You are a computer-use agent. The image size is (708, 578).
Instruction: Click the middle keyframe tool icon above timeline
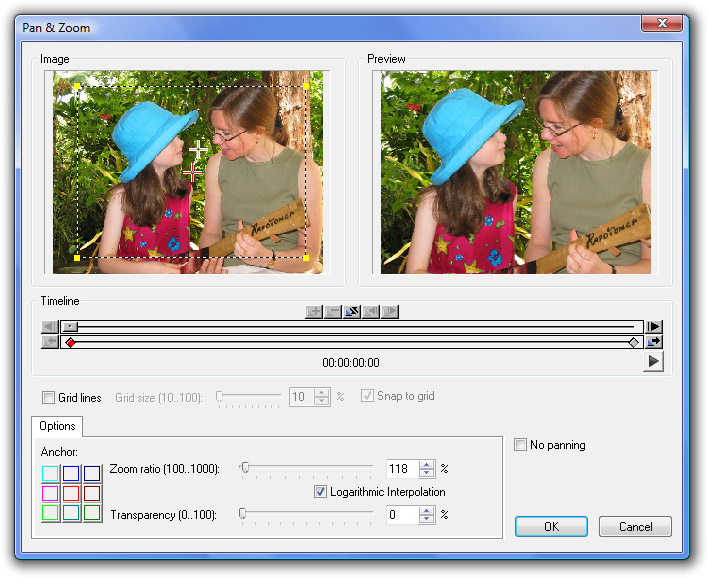point(352,312)
